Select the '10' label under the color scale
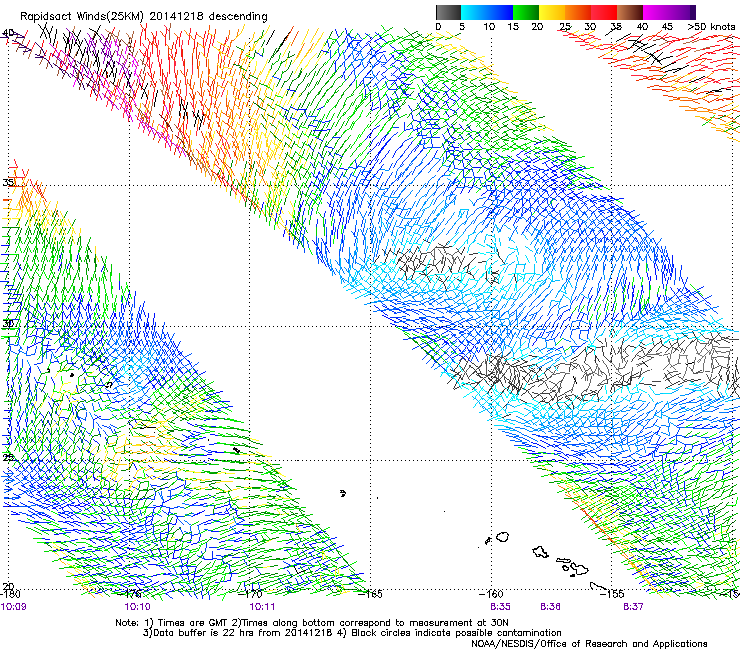The width and height of the screenshot is (740, 650). pyautogui.click(x=489, y=27)
